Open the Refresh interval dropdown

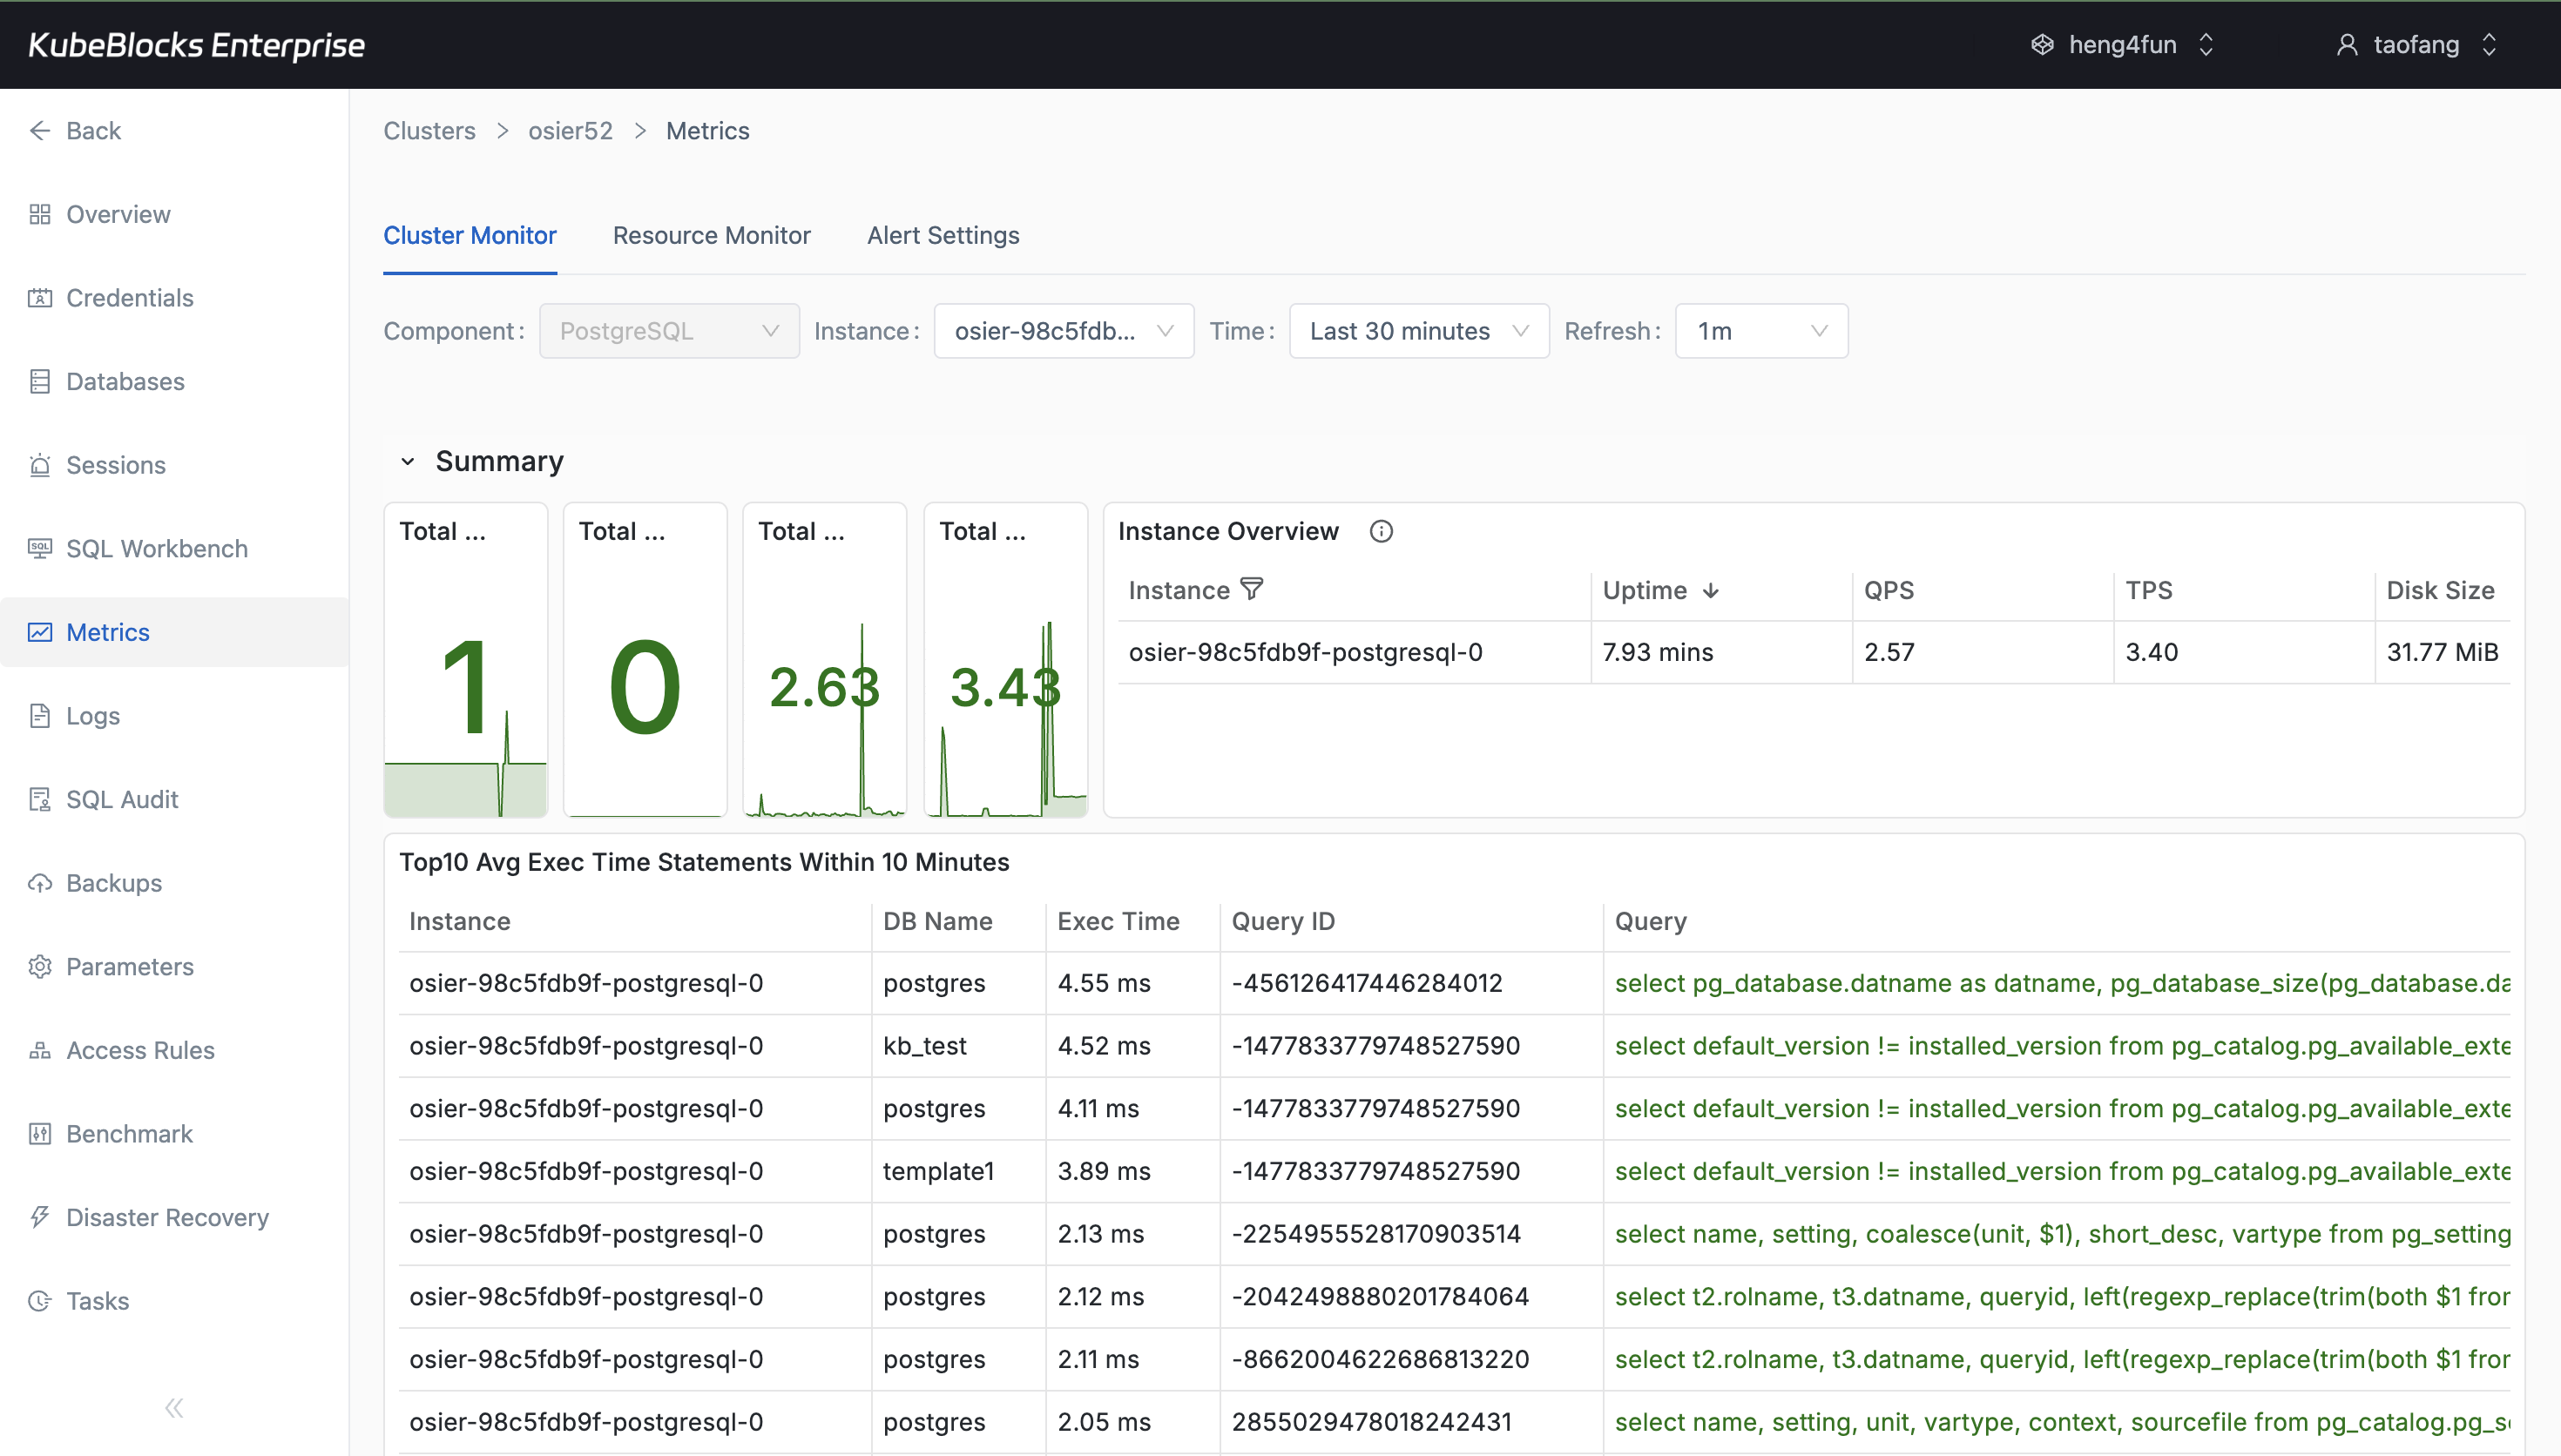1760,331
